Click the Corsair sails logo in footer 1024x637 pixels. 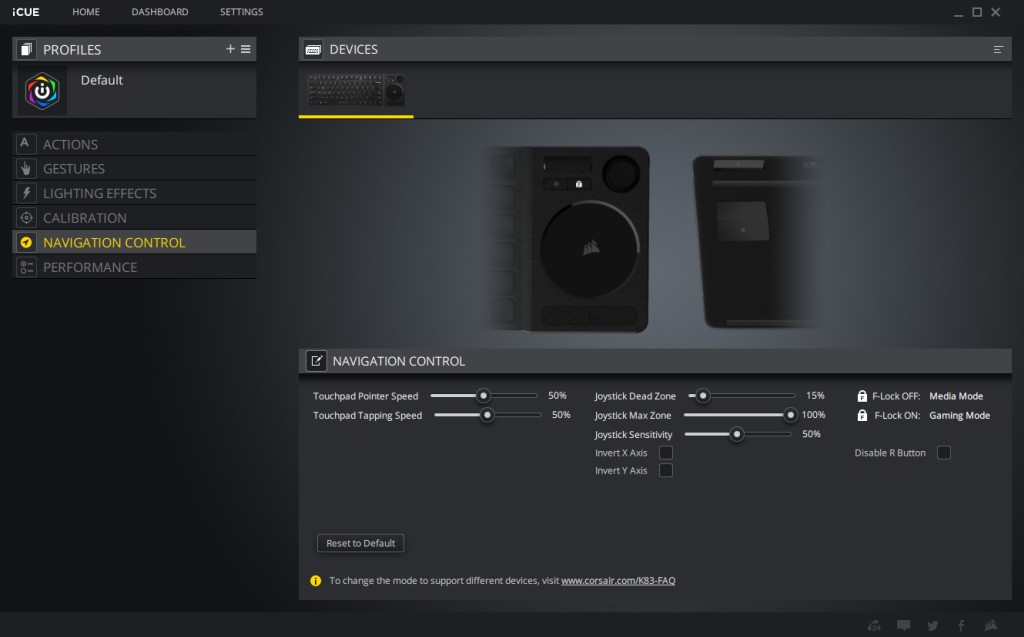click(x=991, y=625)
